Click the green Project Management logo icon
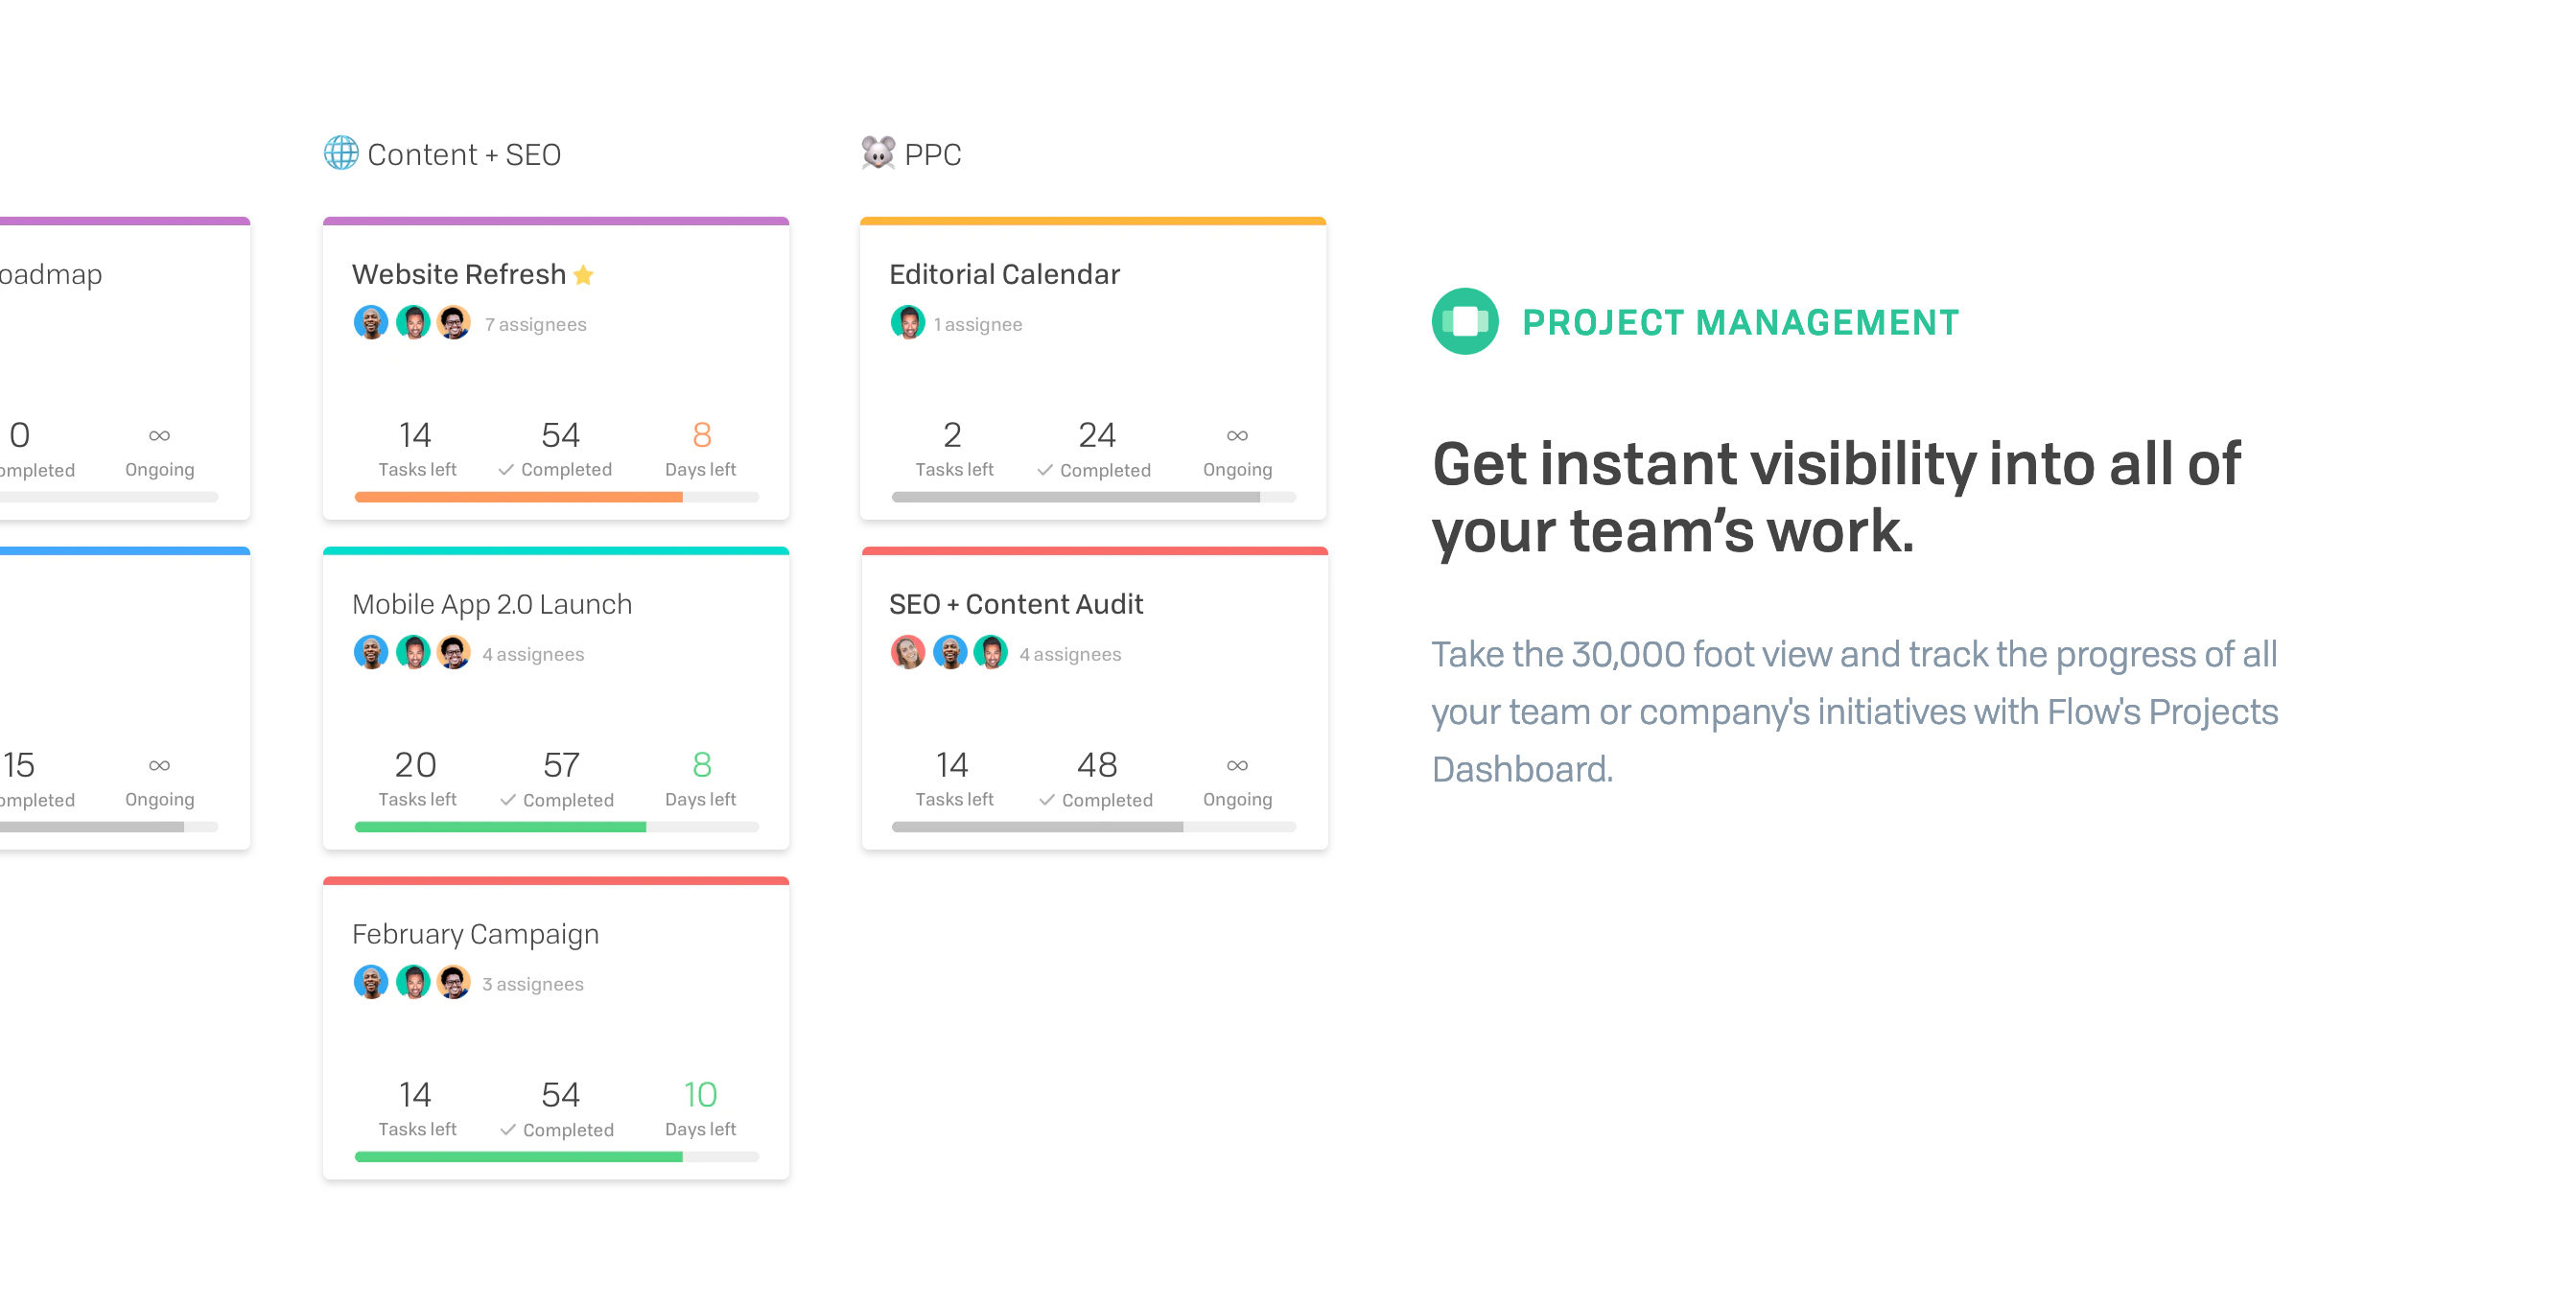This screenshot has width=2576, height=1306. (x=1465, y=321)
